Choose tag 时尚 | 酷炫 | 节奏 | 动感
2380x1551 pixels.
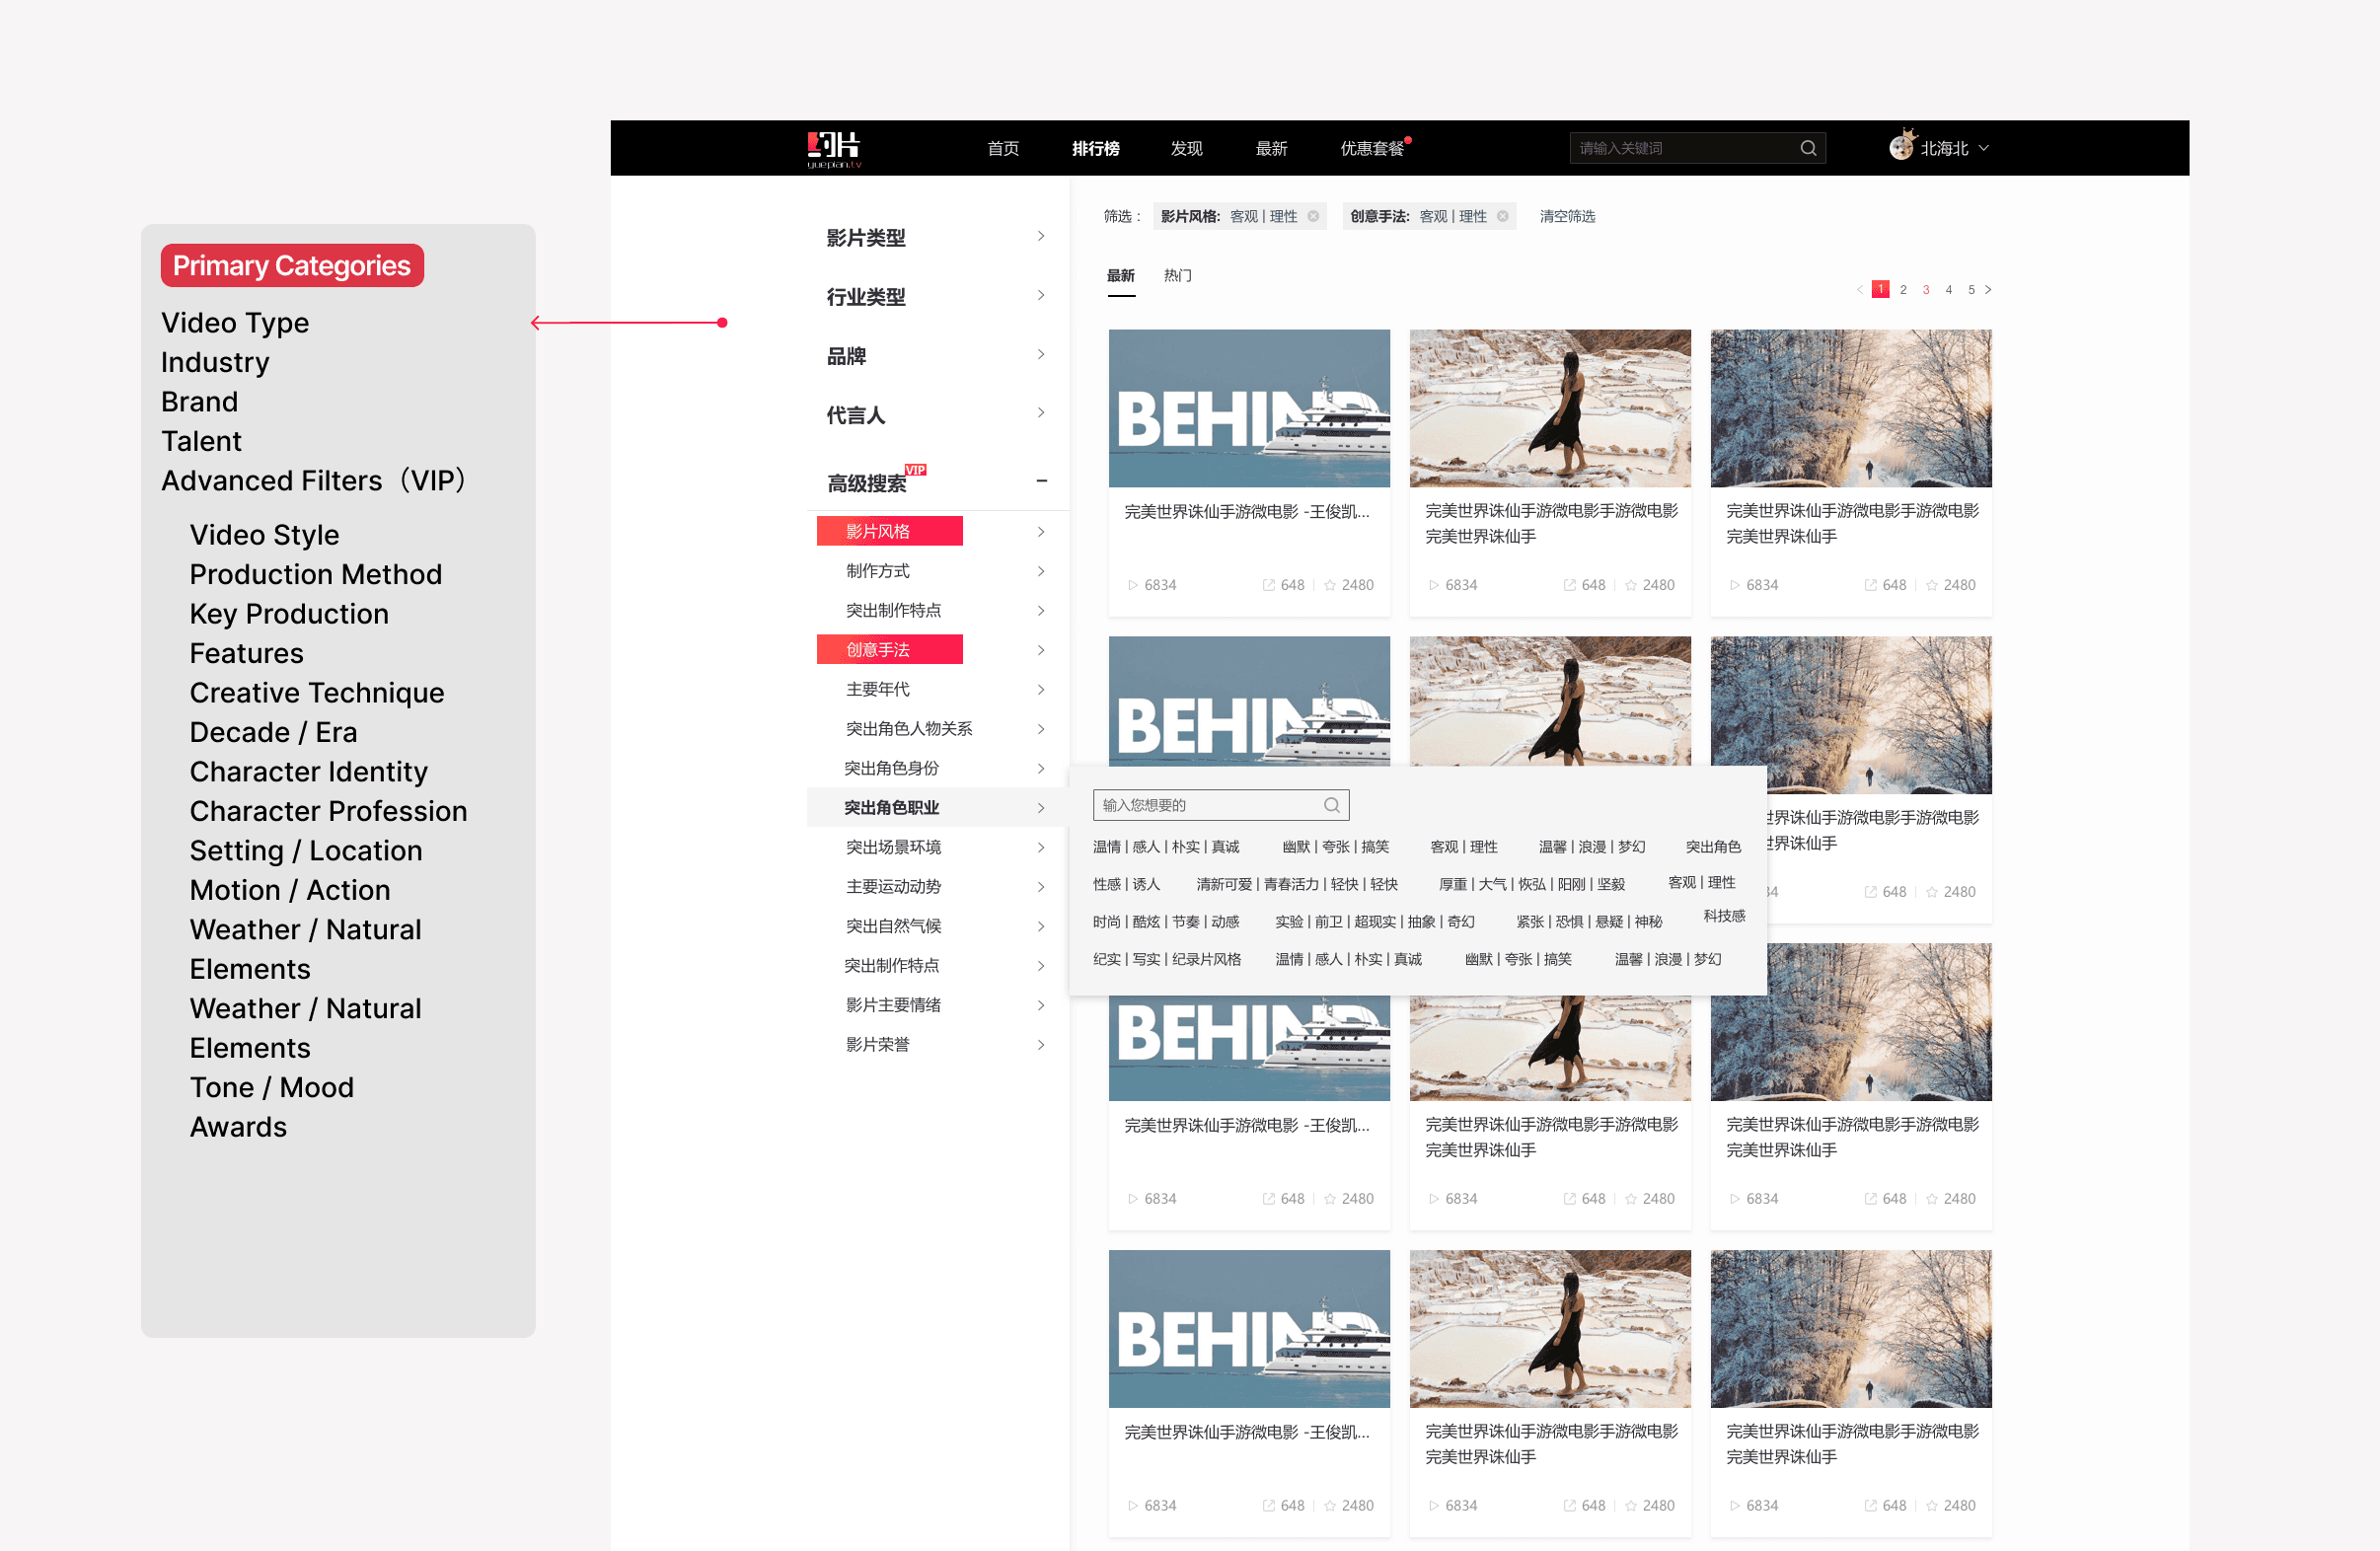pyautogui.click(x=1166, y=922)
